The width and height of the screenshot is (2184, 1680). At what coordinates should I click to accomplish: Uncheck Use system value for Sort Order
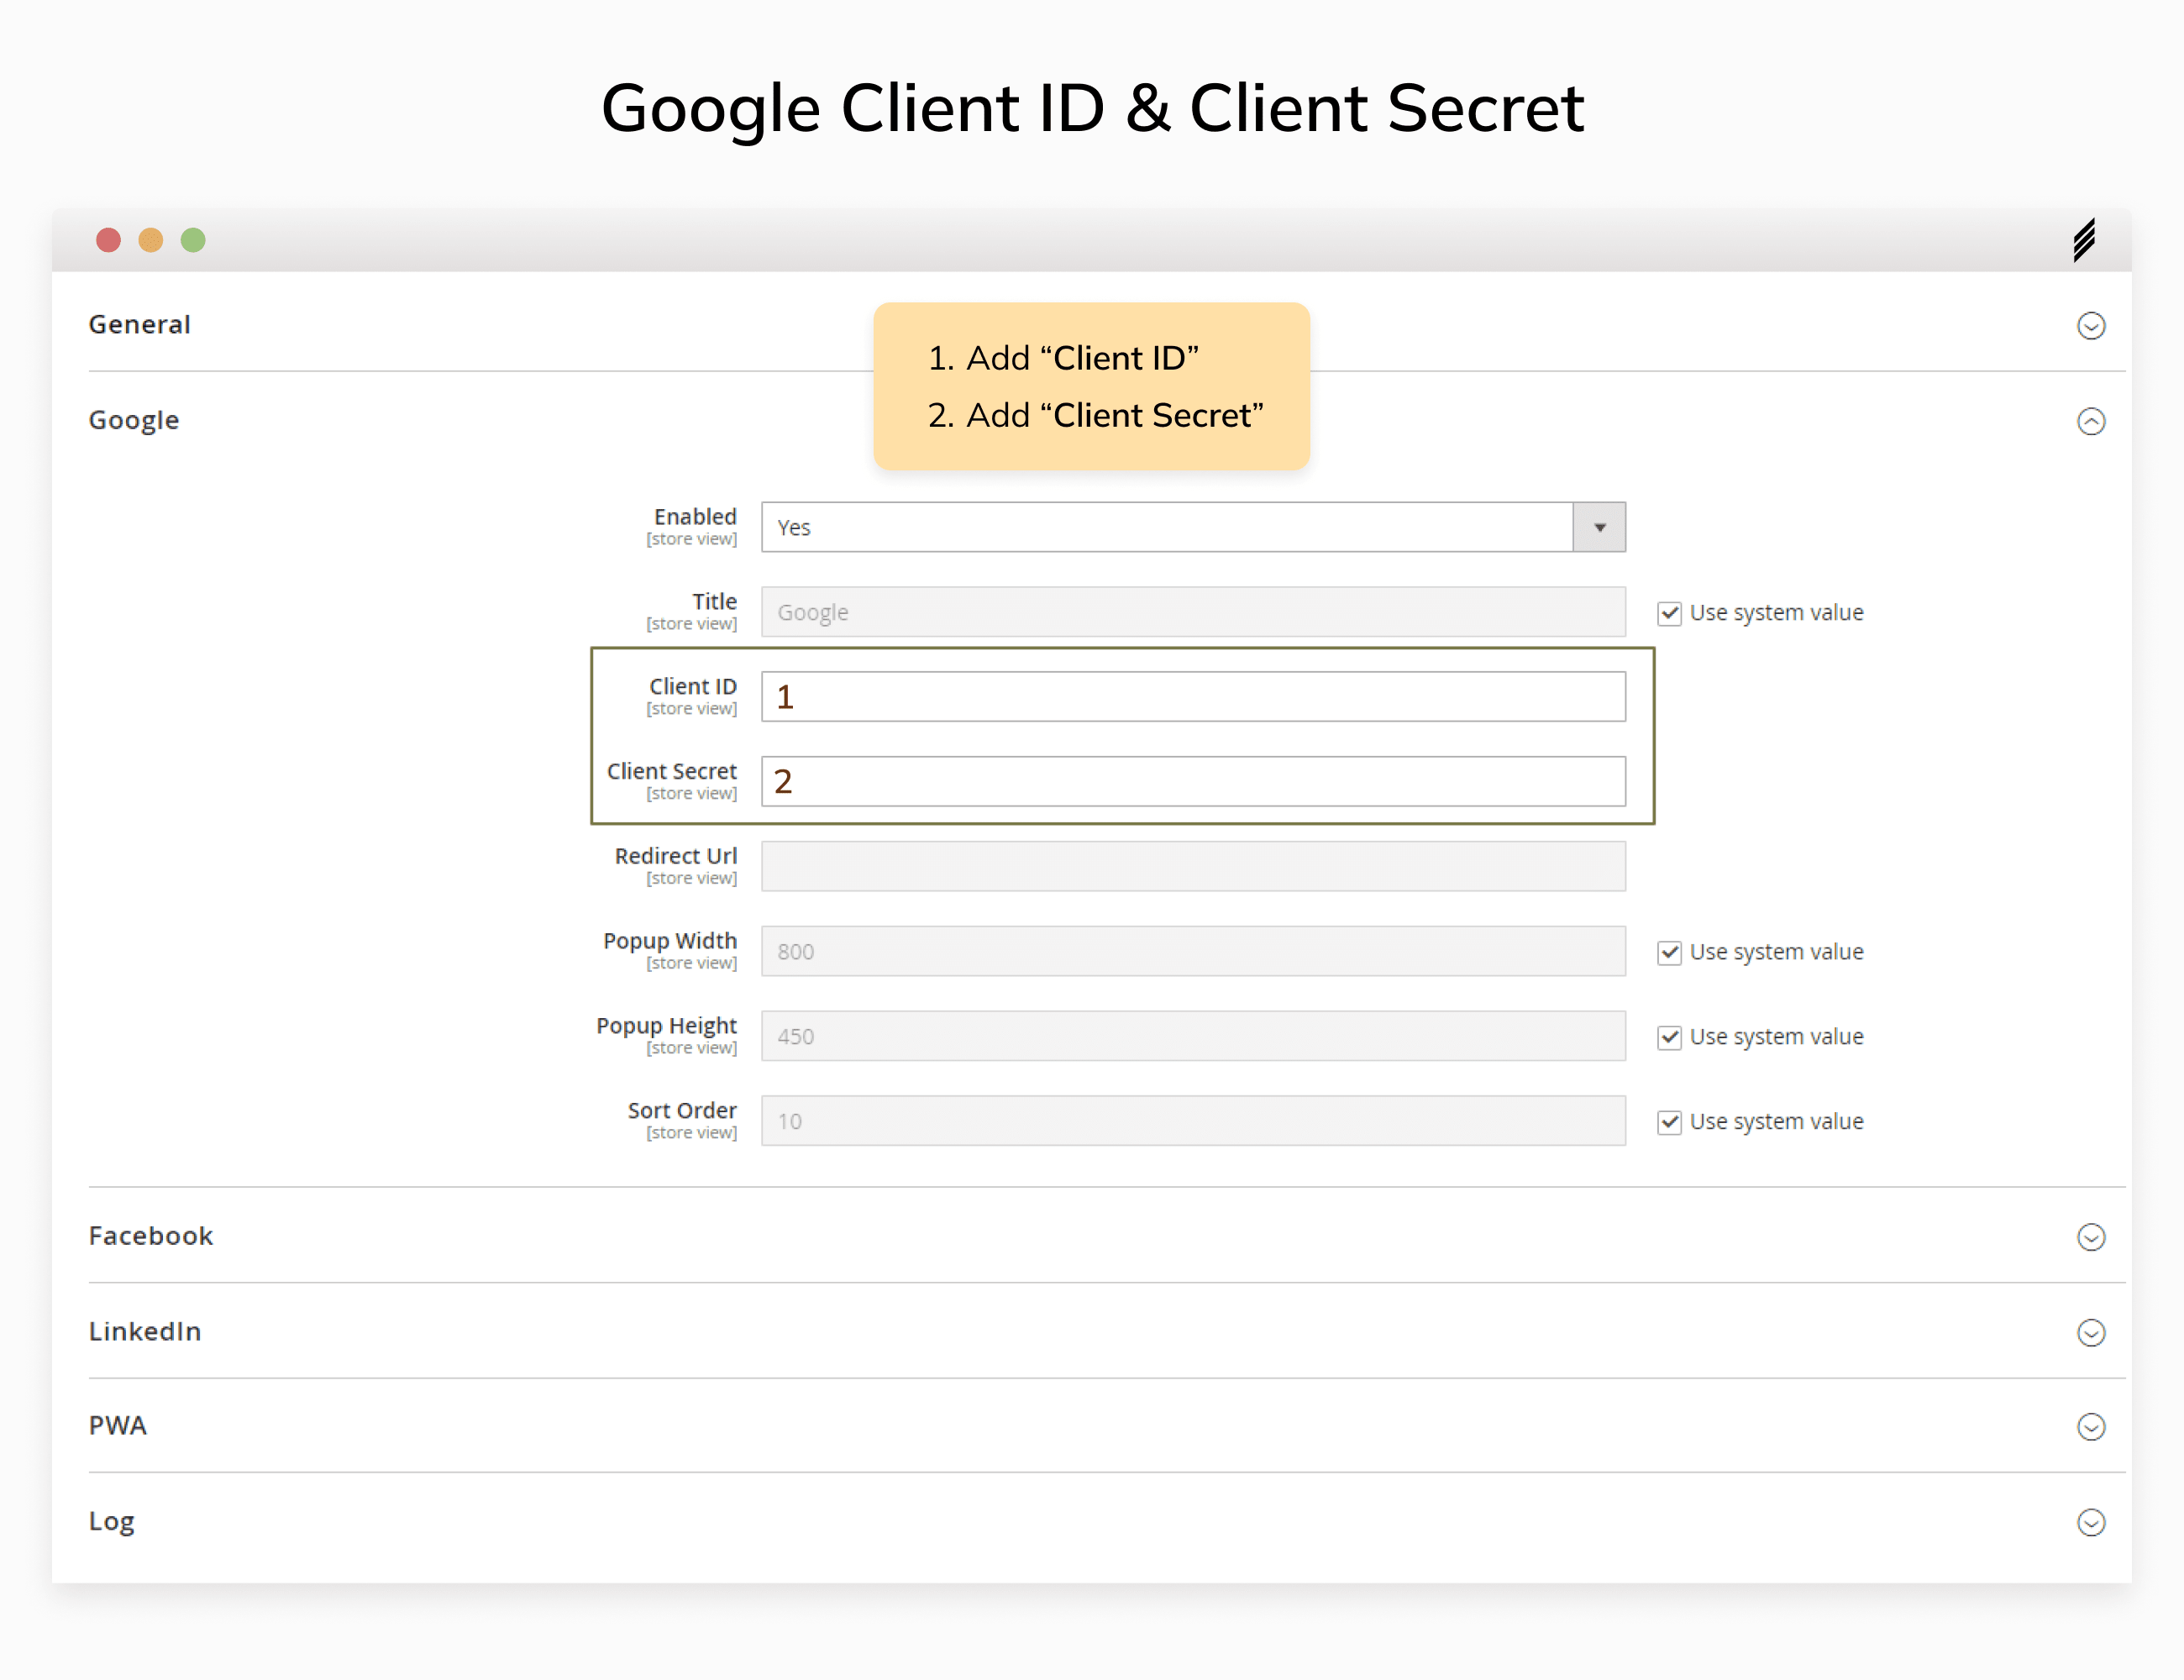[x=1669, y=1122]
